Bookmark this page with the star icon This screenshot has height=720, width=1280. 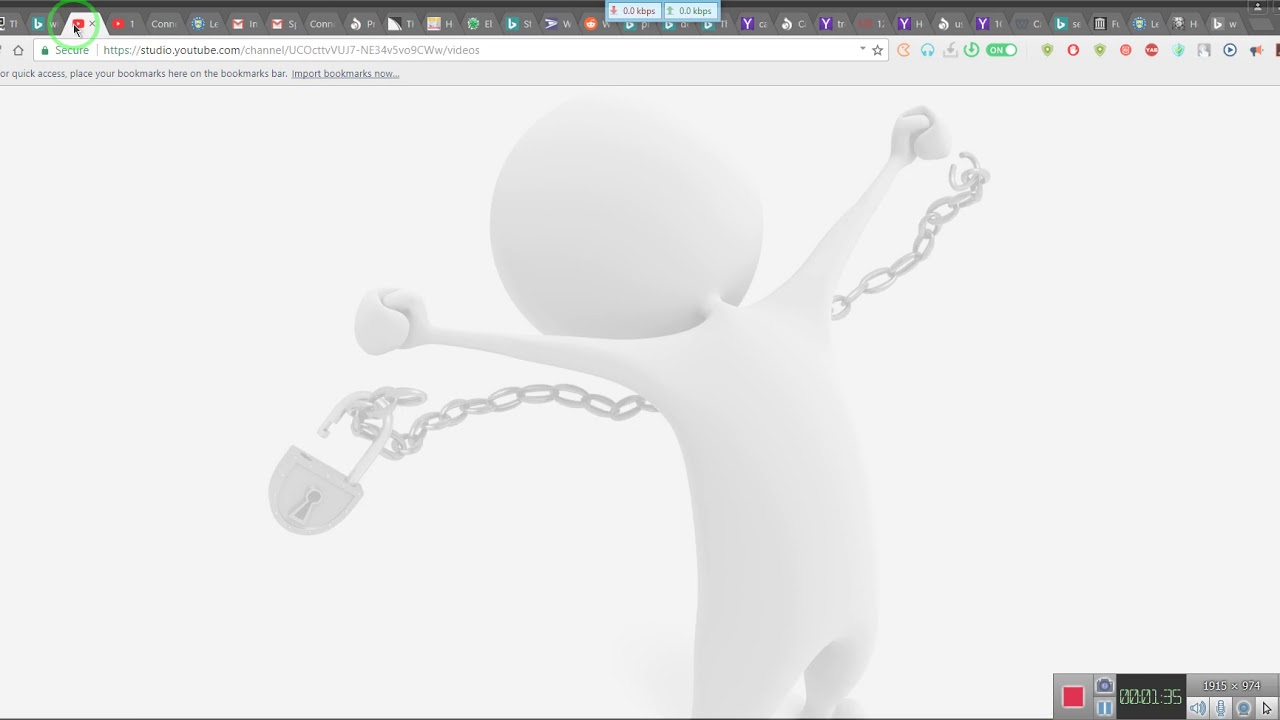[878, 50]
